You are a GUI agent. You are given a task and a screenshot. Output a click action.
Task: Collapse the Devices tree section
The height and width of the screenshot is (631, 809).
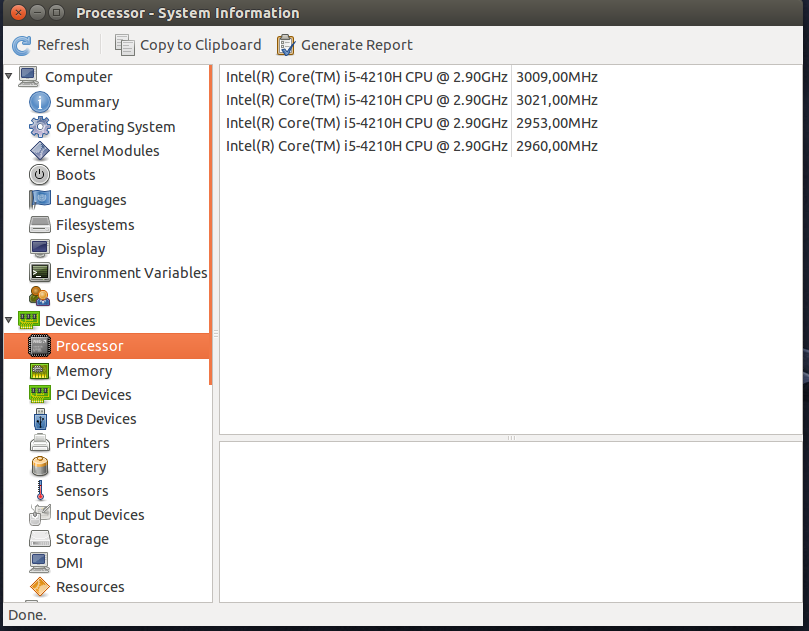tap(9, 320)
